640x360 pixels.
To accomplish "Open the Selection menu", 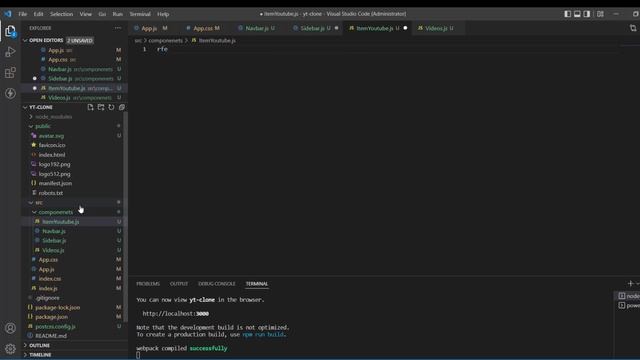I will coord(61,14).
